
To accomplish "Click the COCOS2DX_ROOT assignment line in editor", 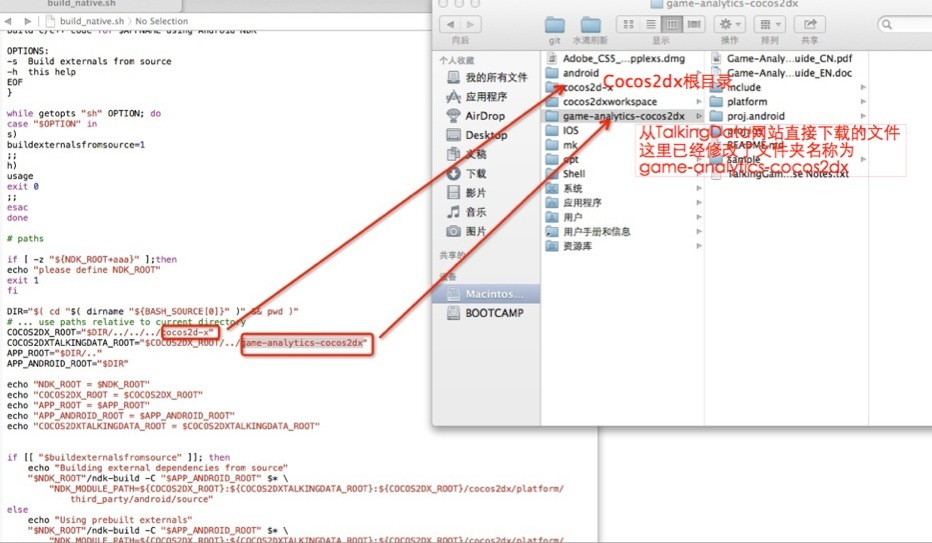I will click(110, 332).
